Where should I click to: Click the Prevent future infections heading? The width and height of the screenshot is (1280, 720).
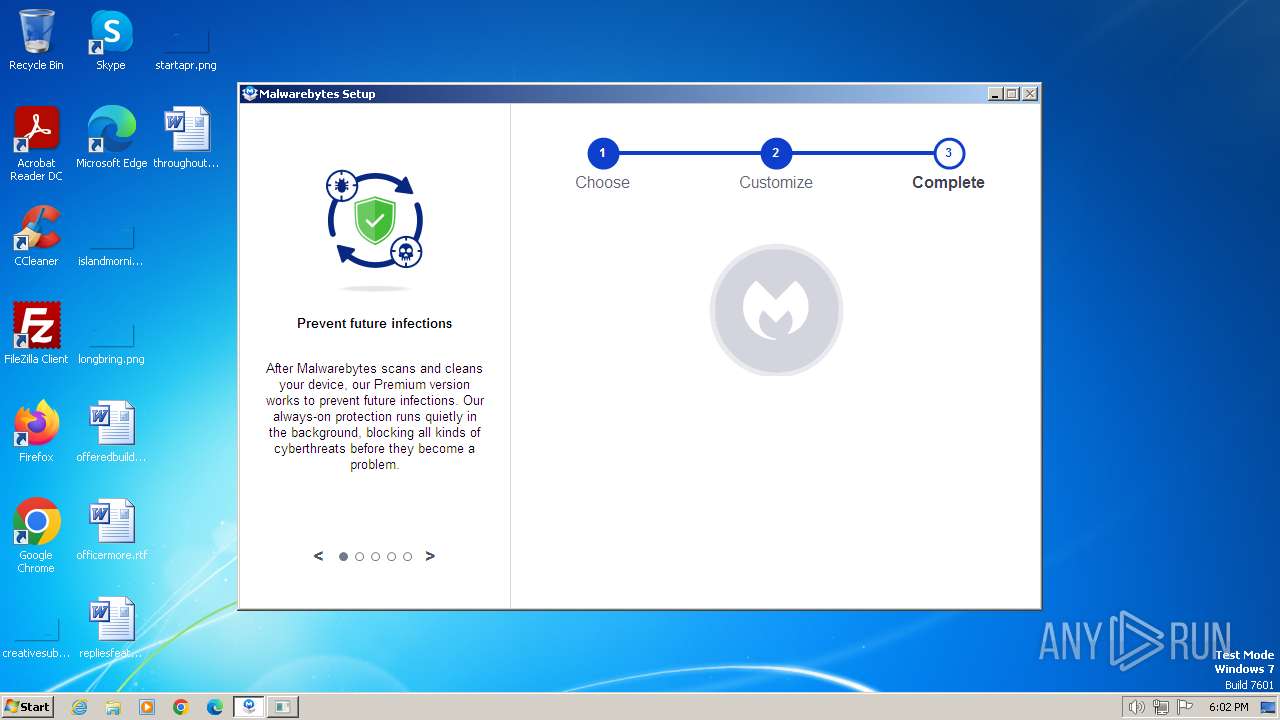[375, 323]
